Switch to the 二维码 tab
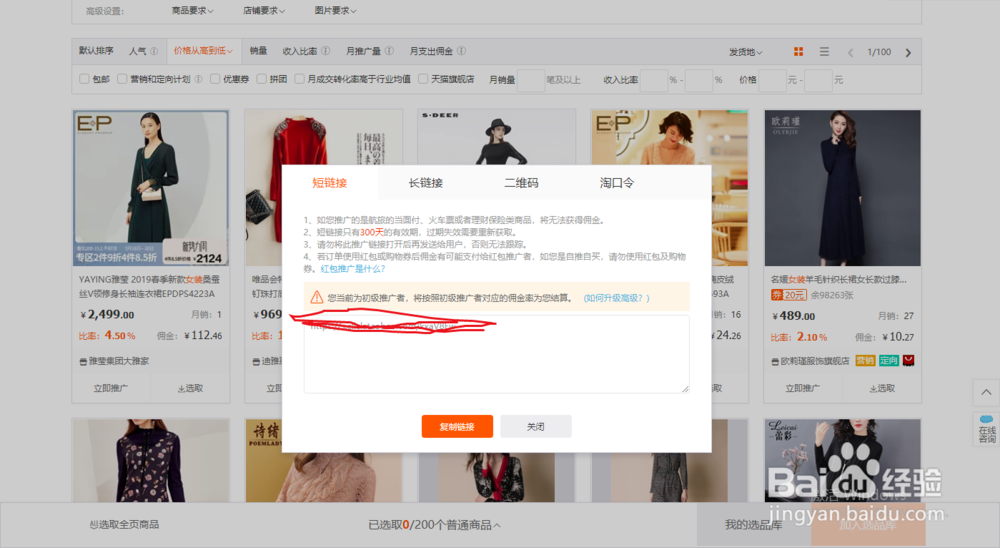Image resolution: width=1000 pixels, height=548 pixels. click(521, 183)
